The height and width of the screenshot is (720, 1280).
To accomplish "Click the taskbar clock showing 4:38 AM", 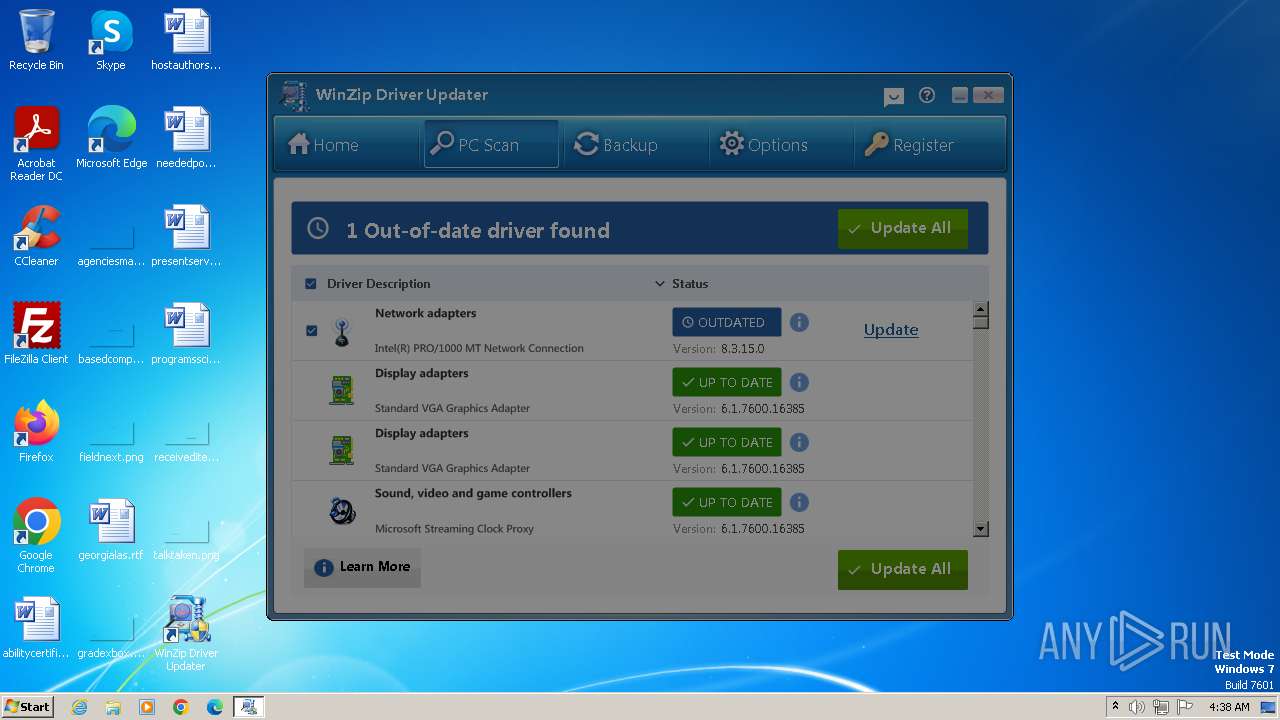I will (x=1229, y=707).
